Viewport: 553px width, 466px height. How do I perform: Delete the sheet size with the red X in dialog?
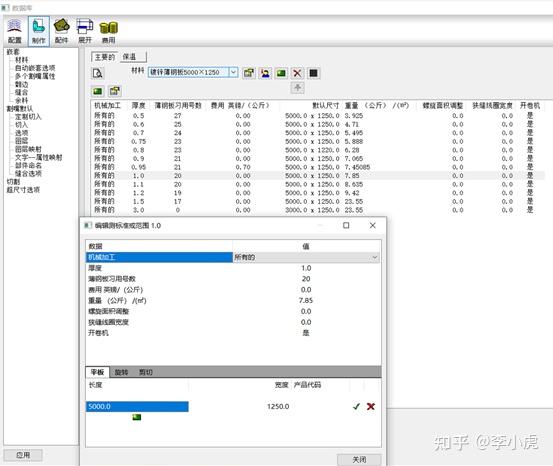point(371,406)
